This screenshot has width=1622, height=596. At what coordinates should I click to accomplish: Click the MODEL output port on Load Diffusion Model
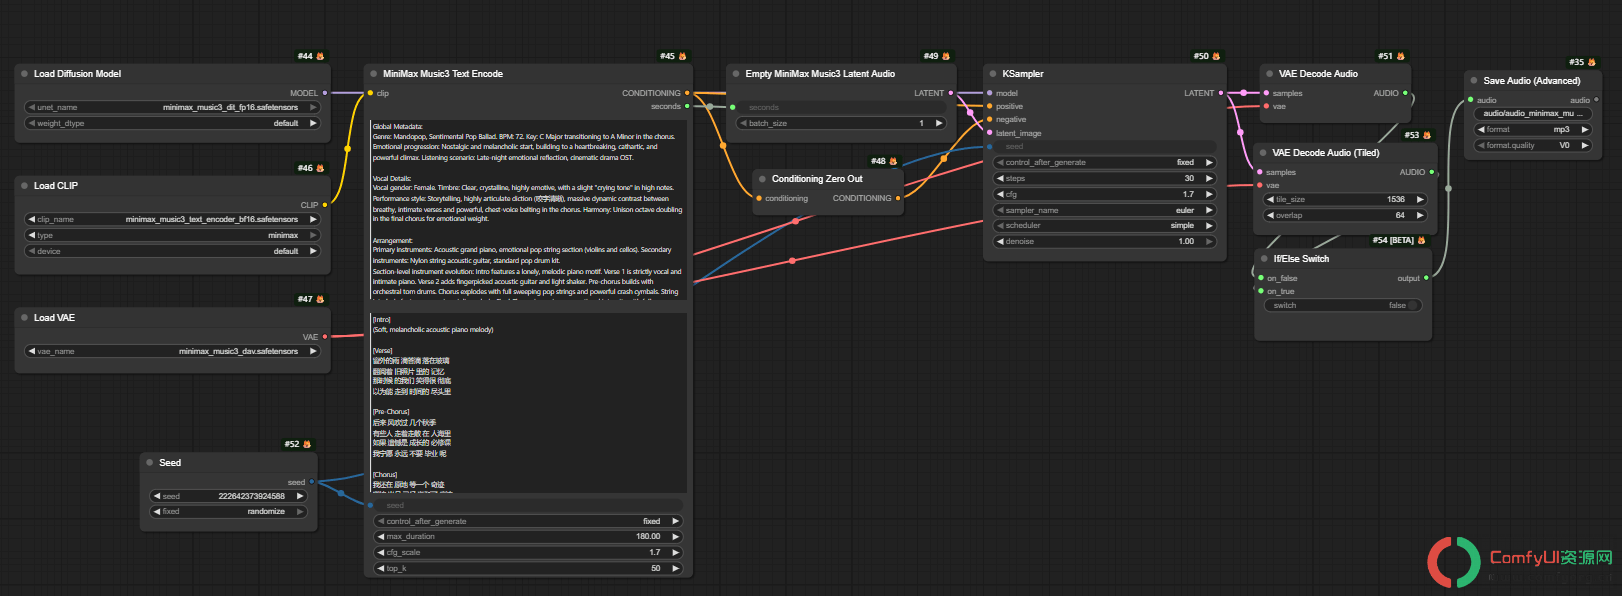pyautogui.click(x=325, y=93)
